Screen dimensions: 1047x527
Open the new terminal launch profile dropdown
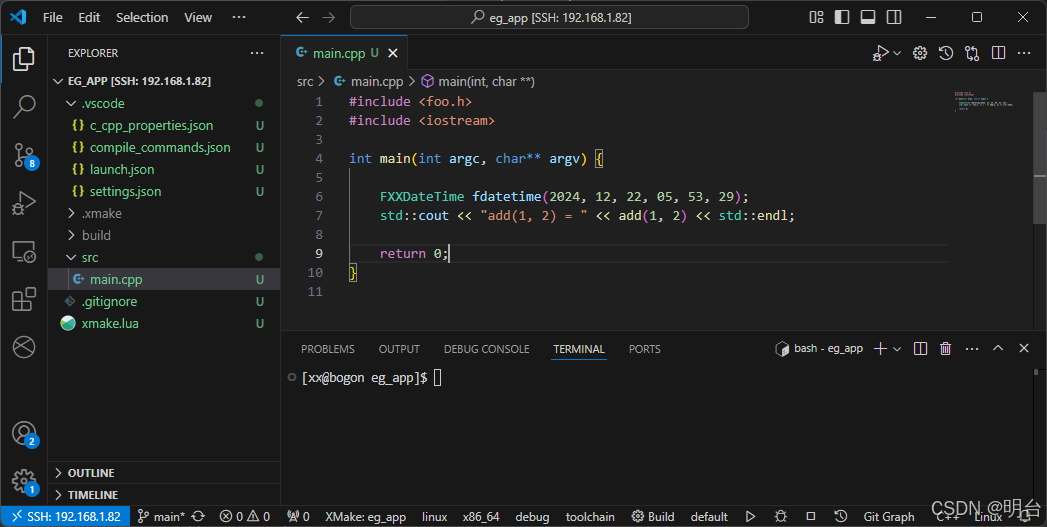pos(897,348)
